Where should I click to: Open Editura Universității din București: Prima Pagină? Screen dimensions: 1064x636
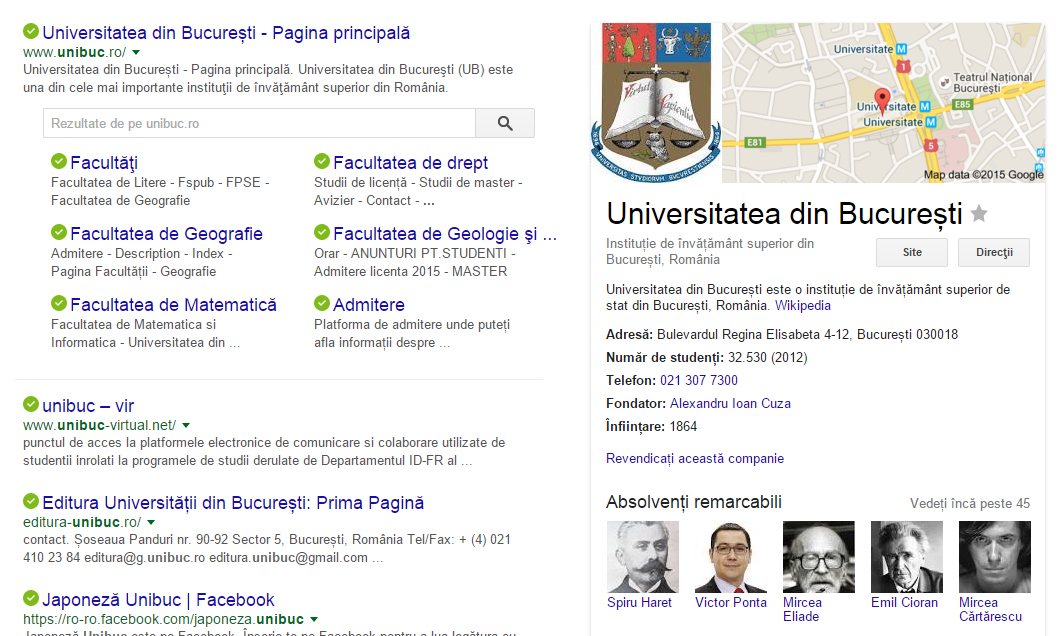[233, 503]
